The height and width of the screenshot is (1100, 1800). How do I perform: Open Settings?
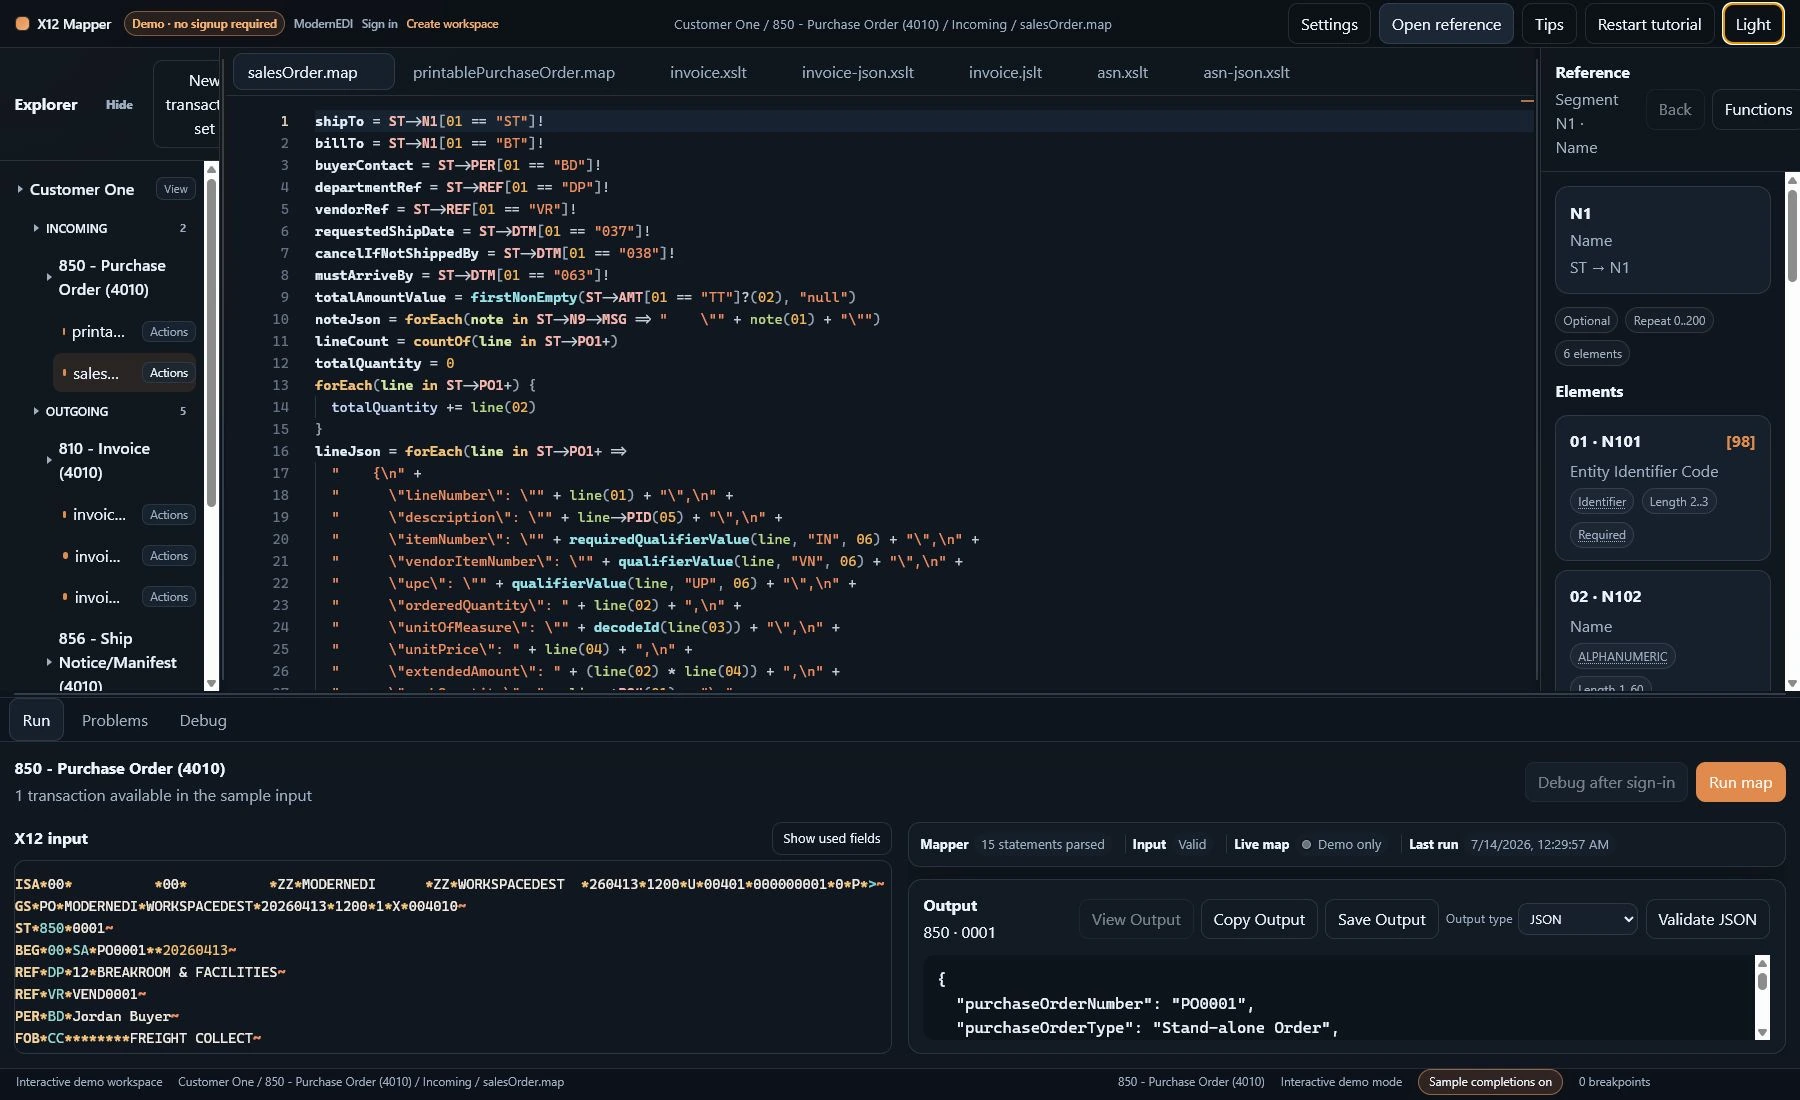coord(1329,24)
